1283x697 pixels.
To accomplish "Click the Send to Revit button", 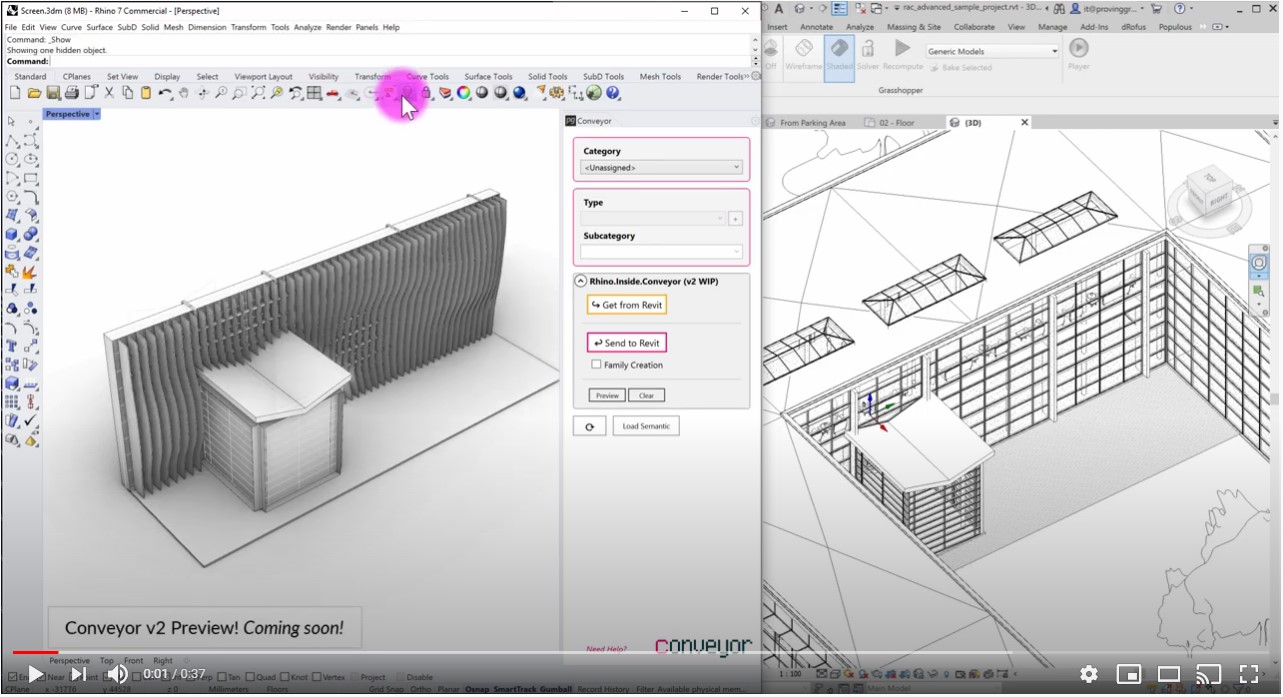I will coord(626,343).
